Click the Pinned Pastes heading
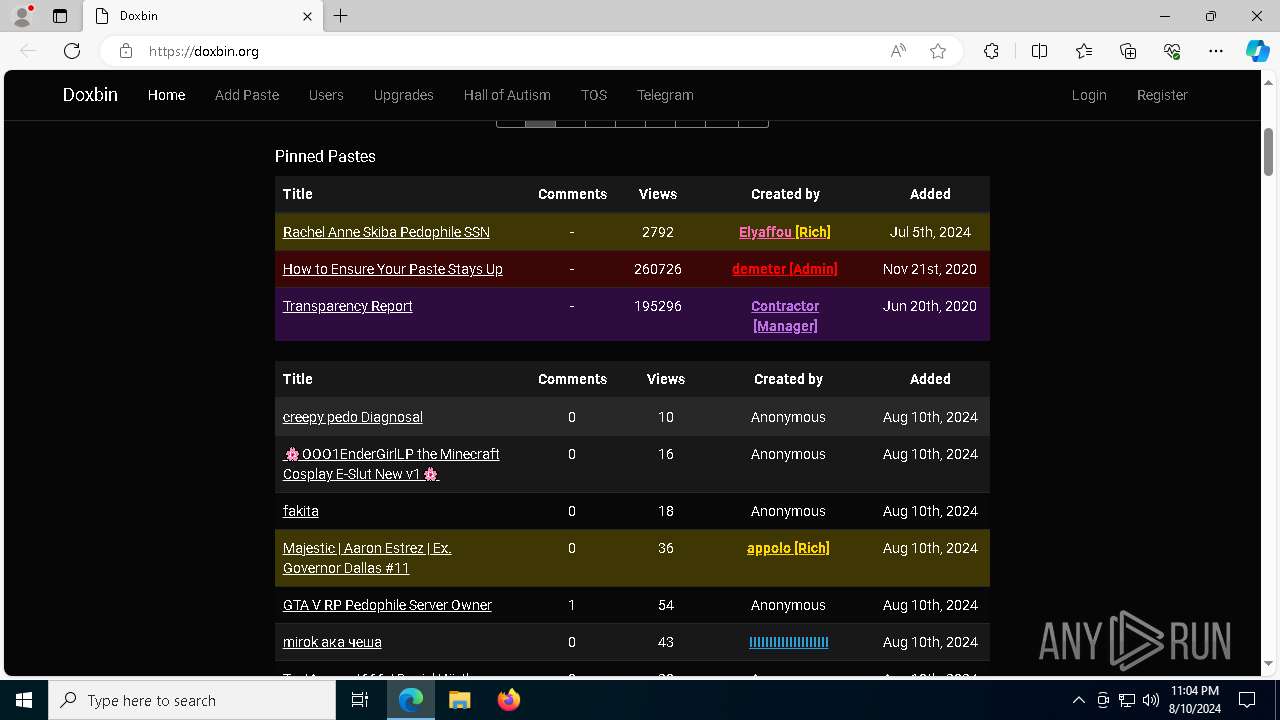 (x=325, y=156)
